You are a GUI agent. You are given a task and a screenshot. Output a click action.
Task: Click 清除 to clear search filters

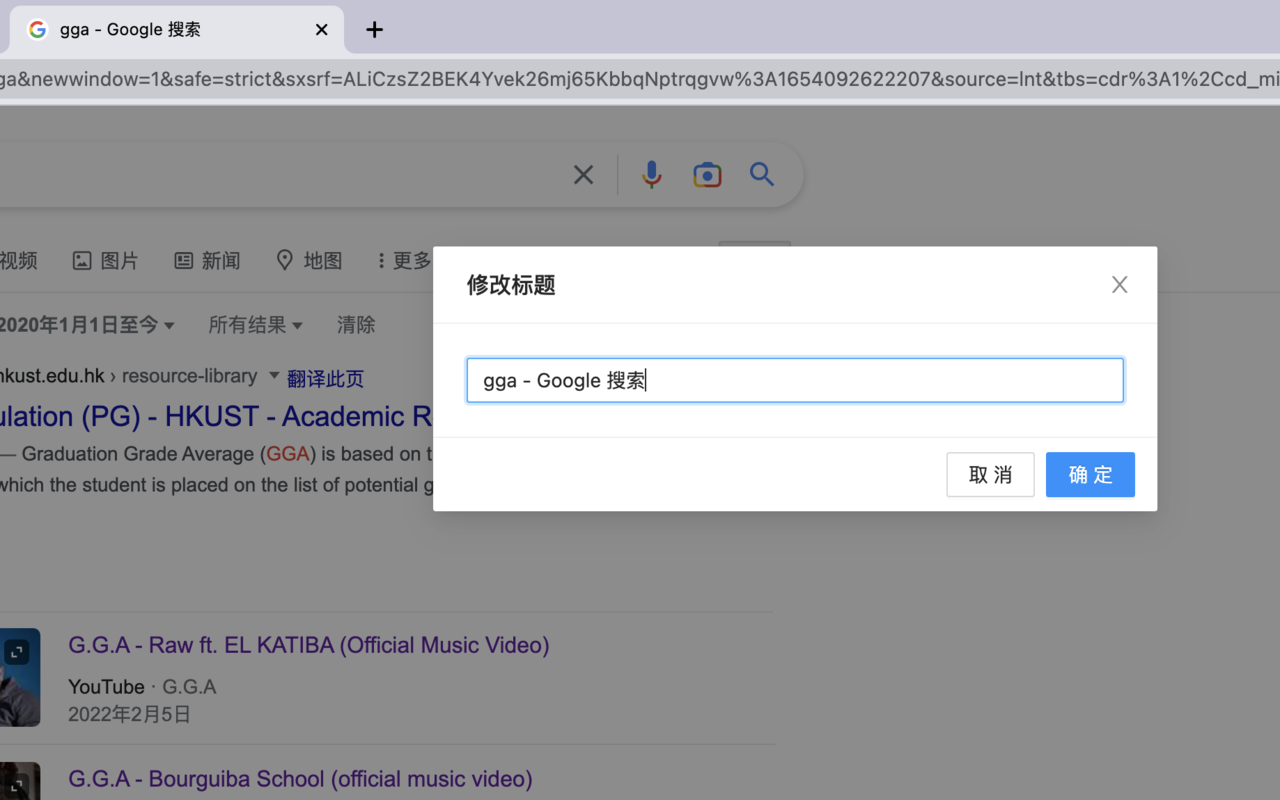click(x=356, y=325)
